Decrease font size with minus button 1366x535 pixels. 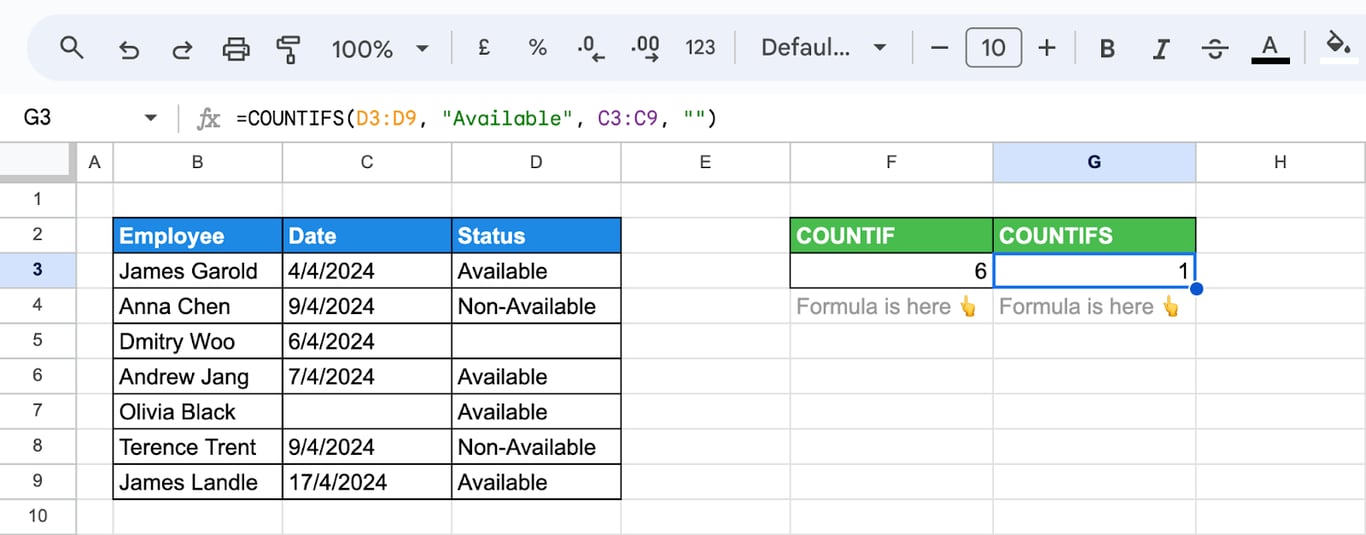[939, 48]
